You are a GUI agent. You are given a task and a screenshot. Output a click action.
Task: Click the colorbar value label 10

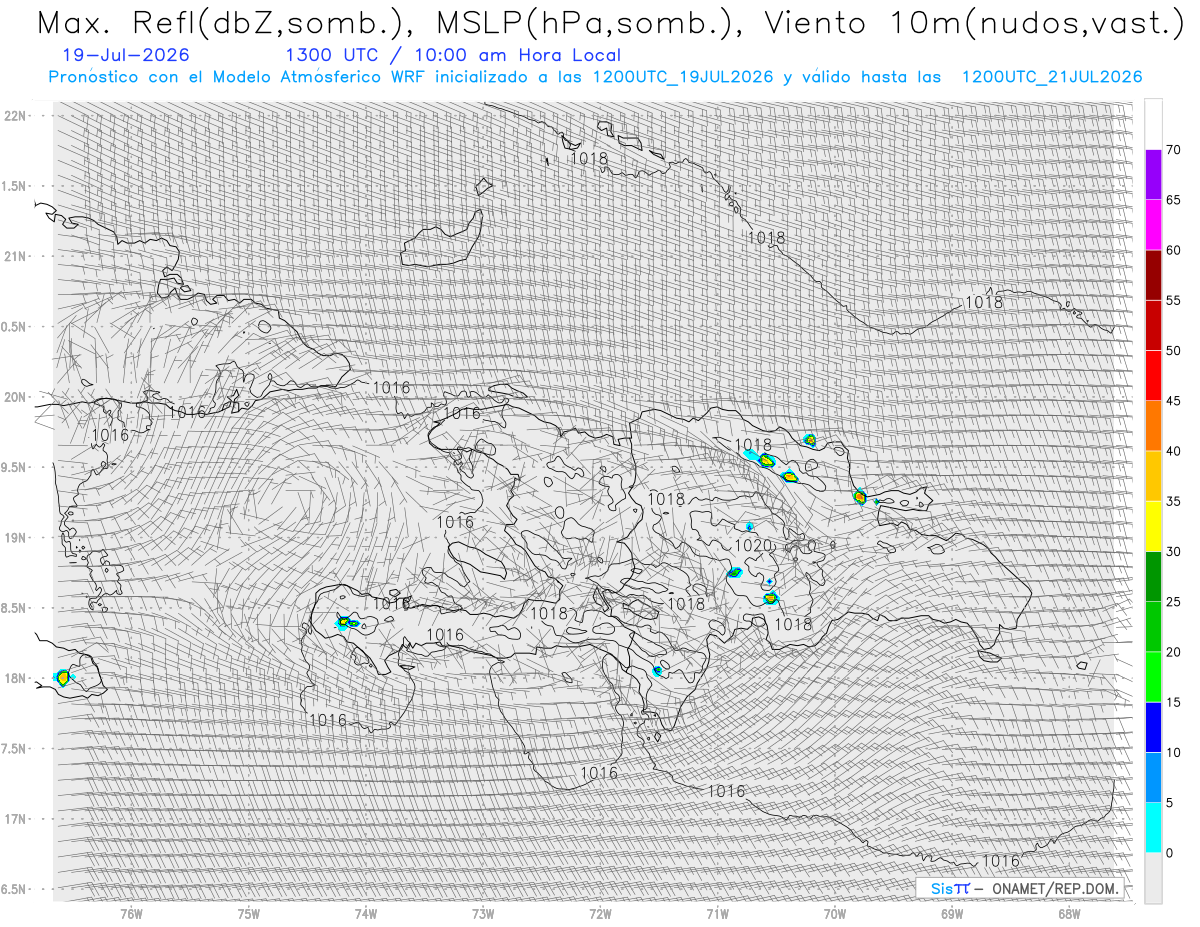(x=1173, y=752)
